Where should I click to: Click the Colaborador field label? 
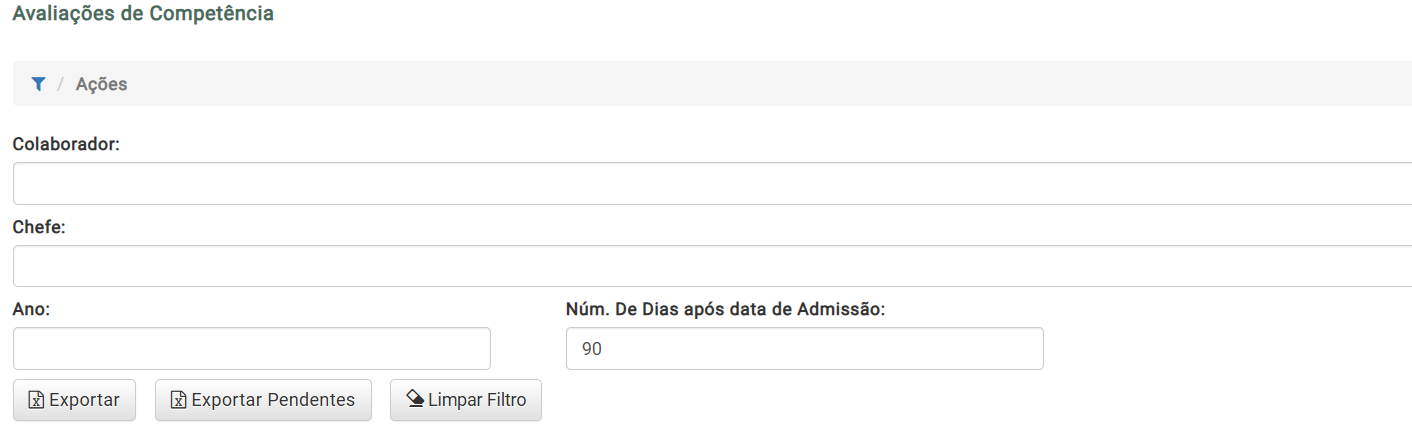pyautogui.click(x=66, y=144)
